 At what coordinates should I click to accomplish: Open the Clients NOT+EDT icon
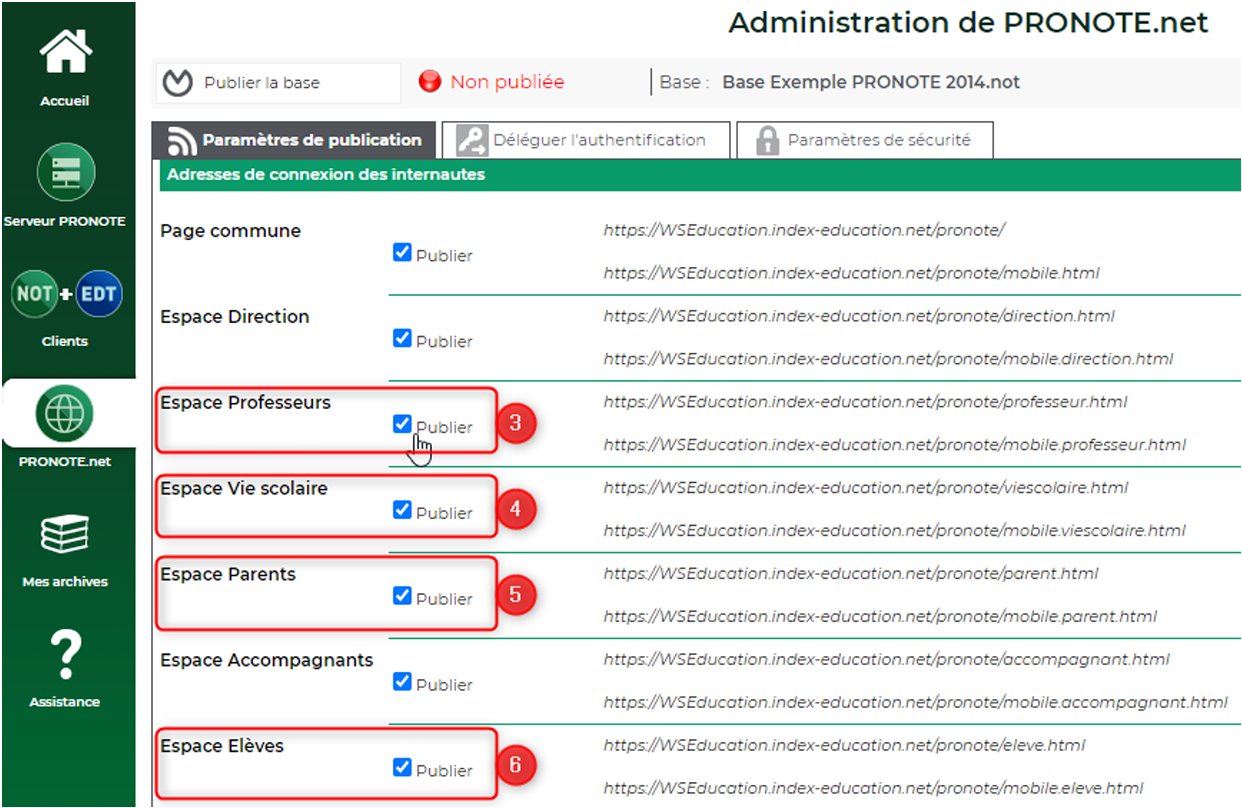[65, 295]
